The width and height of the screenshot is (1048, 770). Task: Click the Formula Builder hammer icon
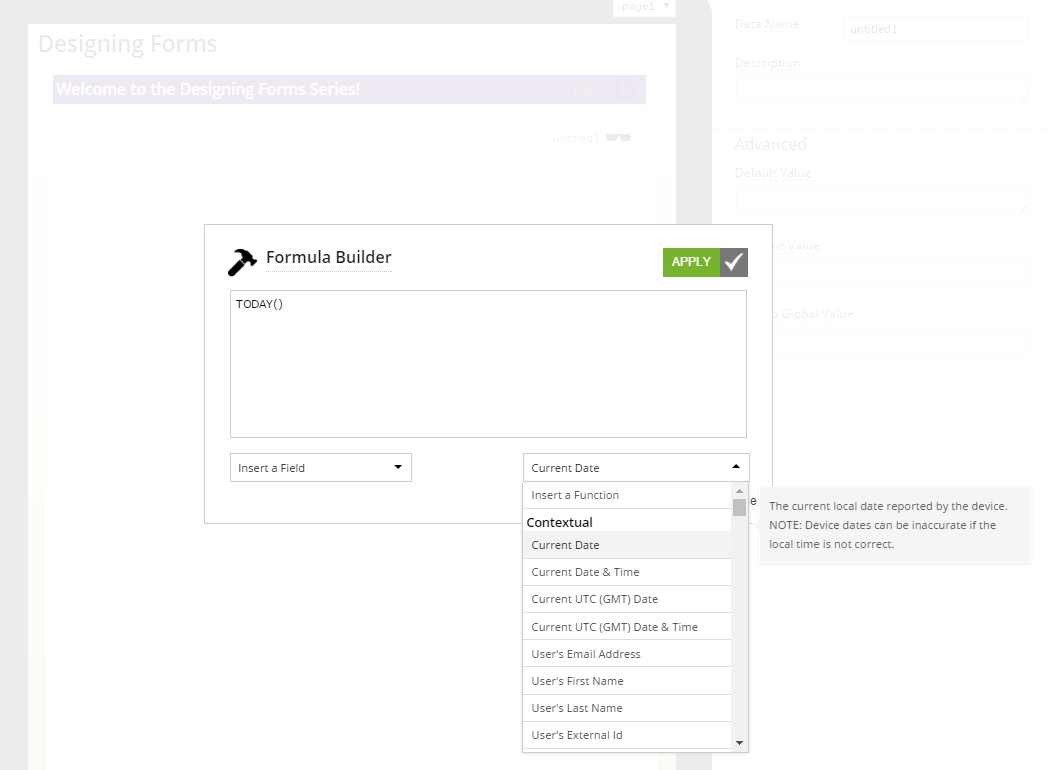coord(242,261)
